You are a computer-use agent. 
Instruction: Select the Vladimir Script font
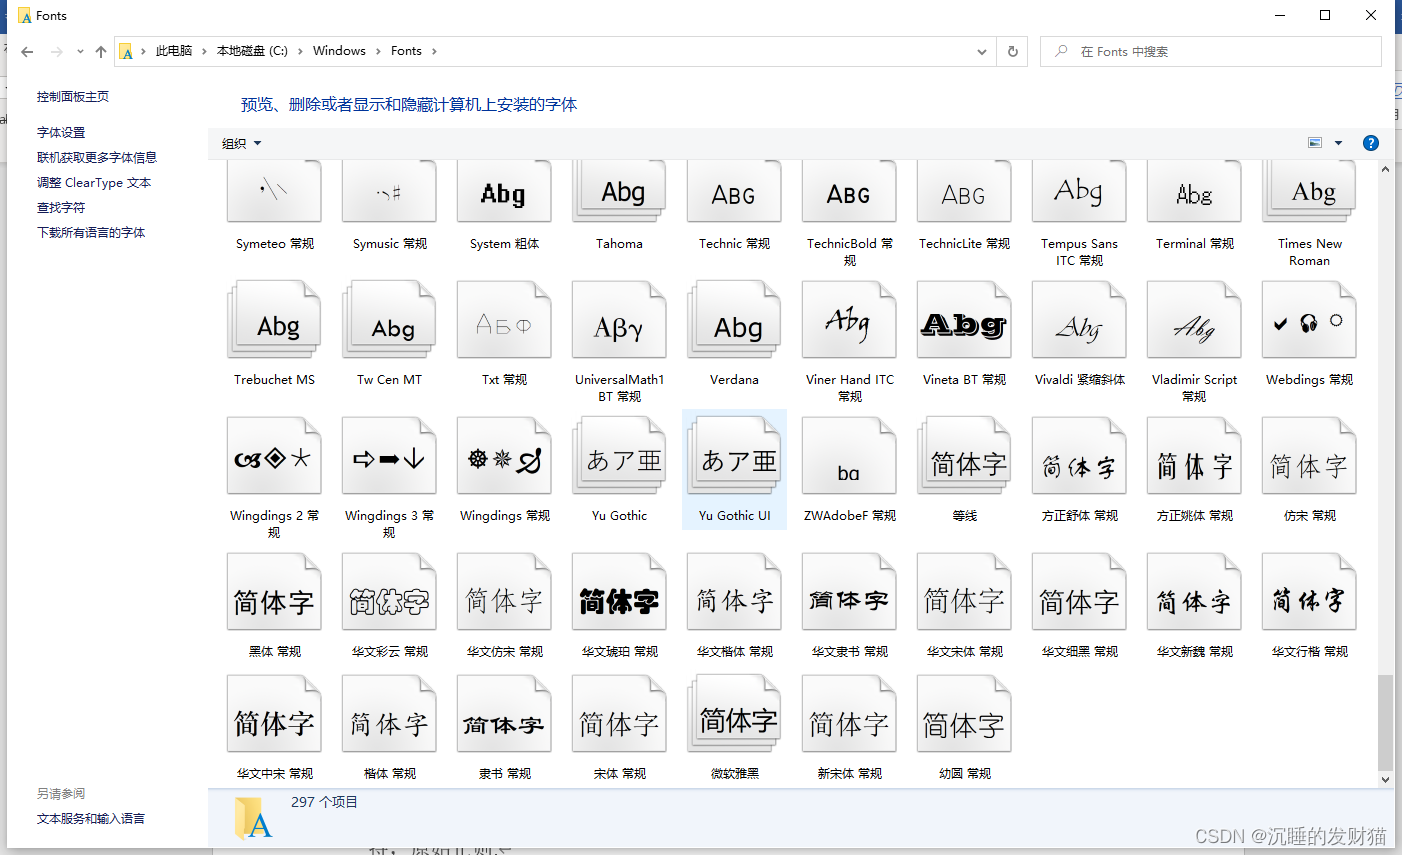(x=1194, y=320)
